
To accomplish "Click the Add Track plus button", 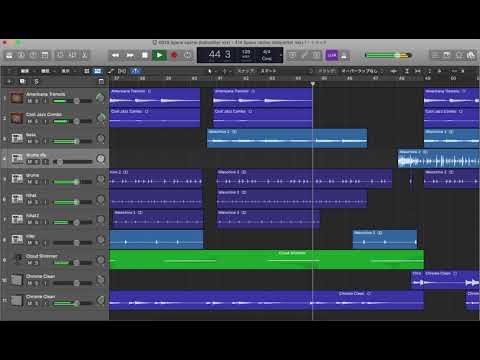I will pos(9,81).
